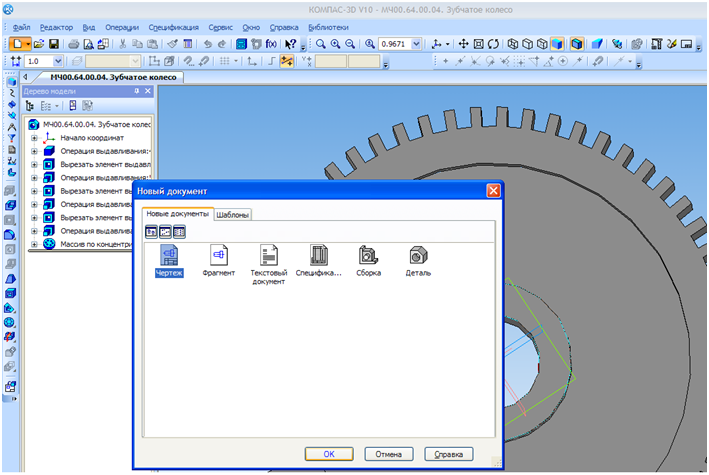Close the Новый документ dialog
Screen dimensions: 709x475
tap(493, 191)
